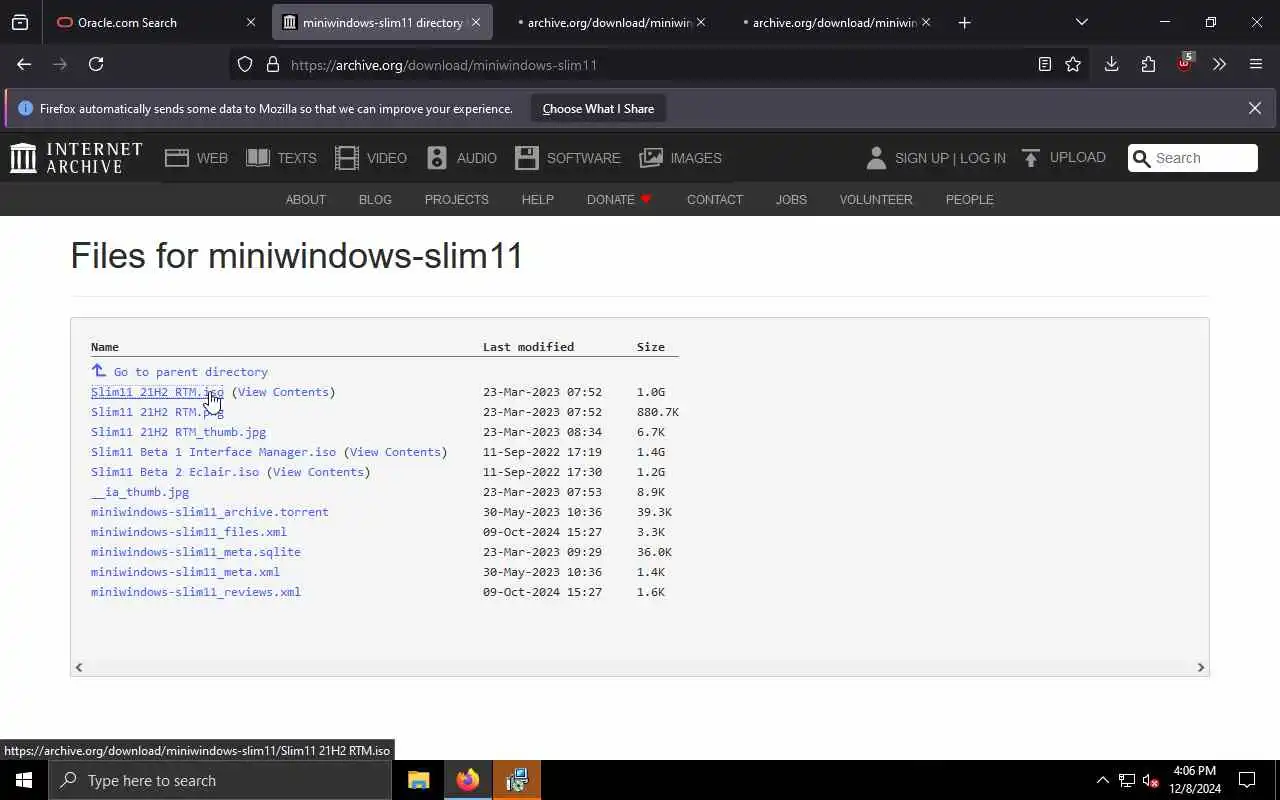This screenshot has width=1280, height=800.
Task: Click LOG IN link
Action: pos(982,158)
